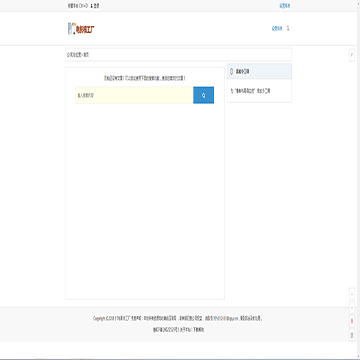Focus the yellow search keyword input field
This screenshot has height=360, width=360.
point(134,95)
